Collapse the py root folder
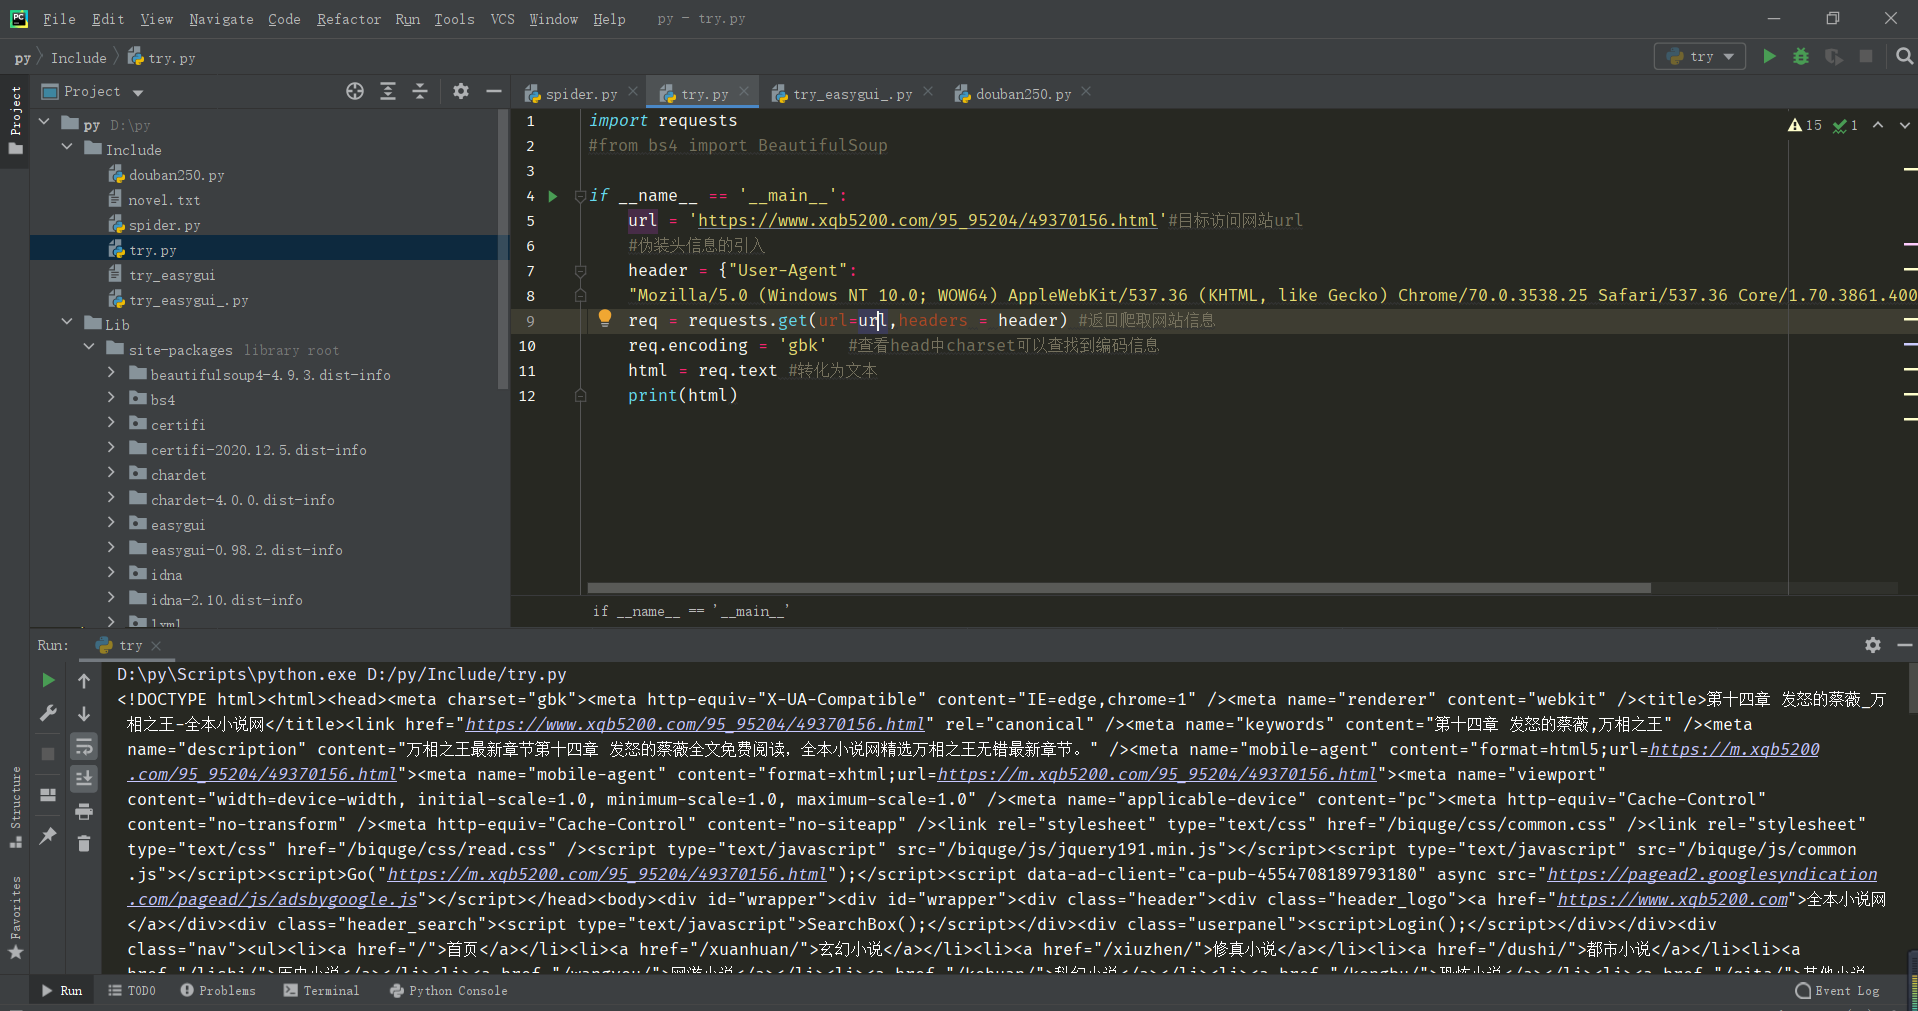This screenshot has height=1011, width=1918. click(44, 122)
